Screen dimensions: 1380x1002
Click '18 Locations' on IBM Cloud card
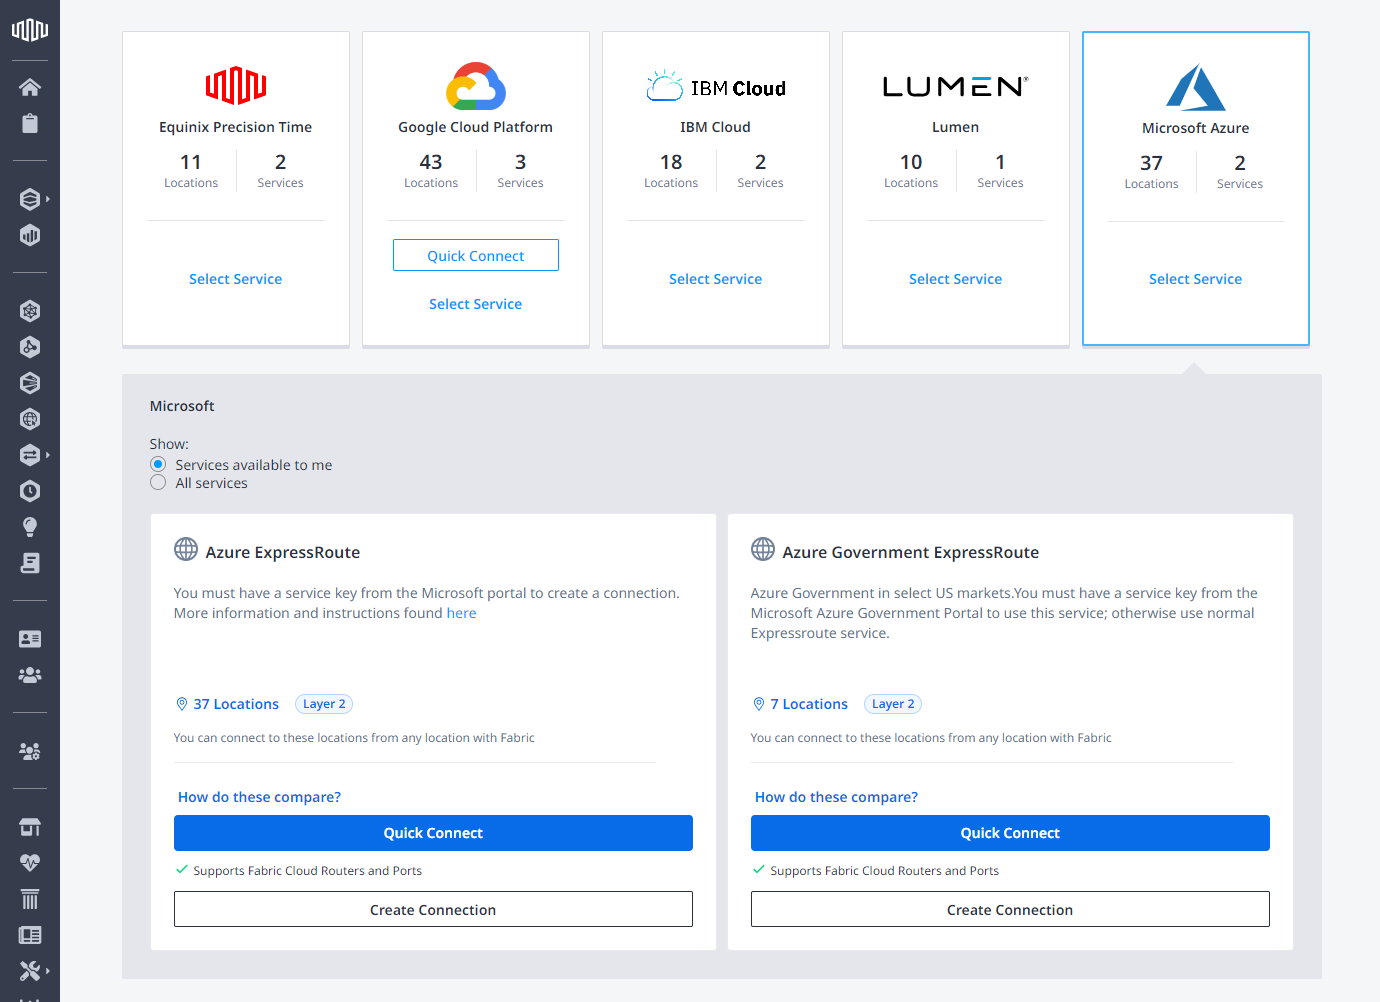[671, 170]
